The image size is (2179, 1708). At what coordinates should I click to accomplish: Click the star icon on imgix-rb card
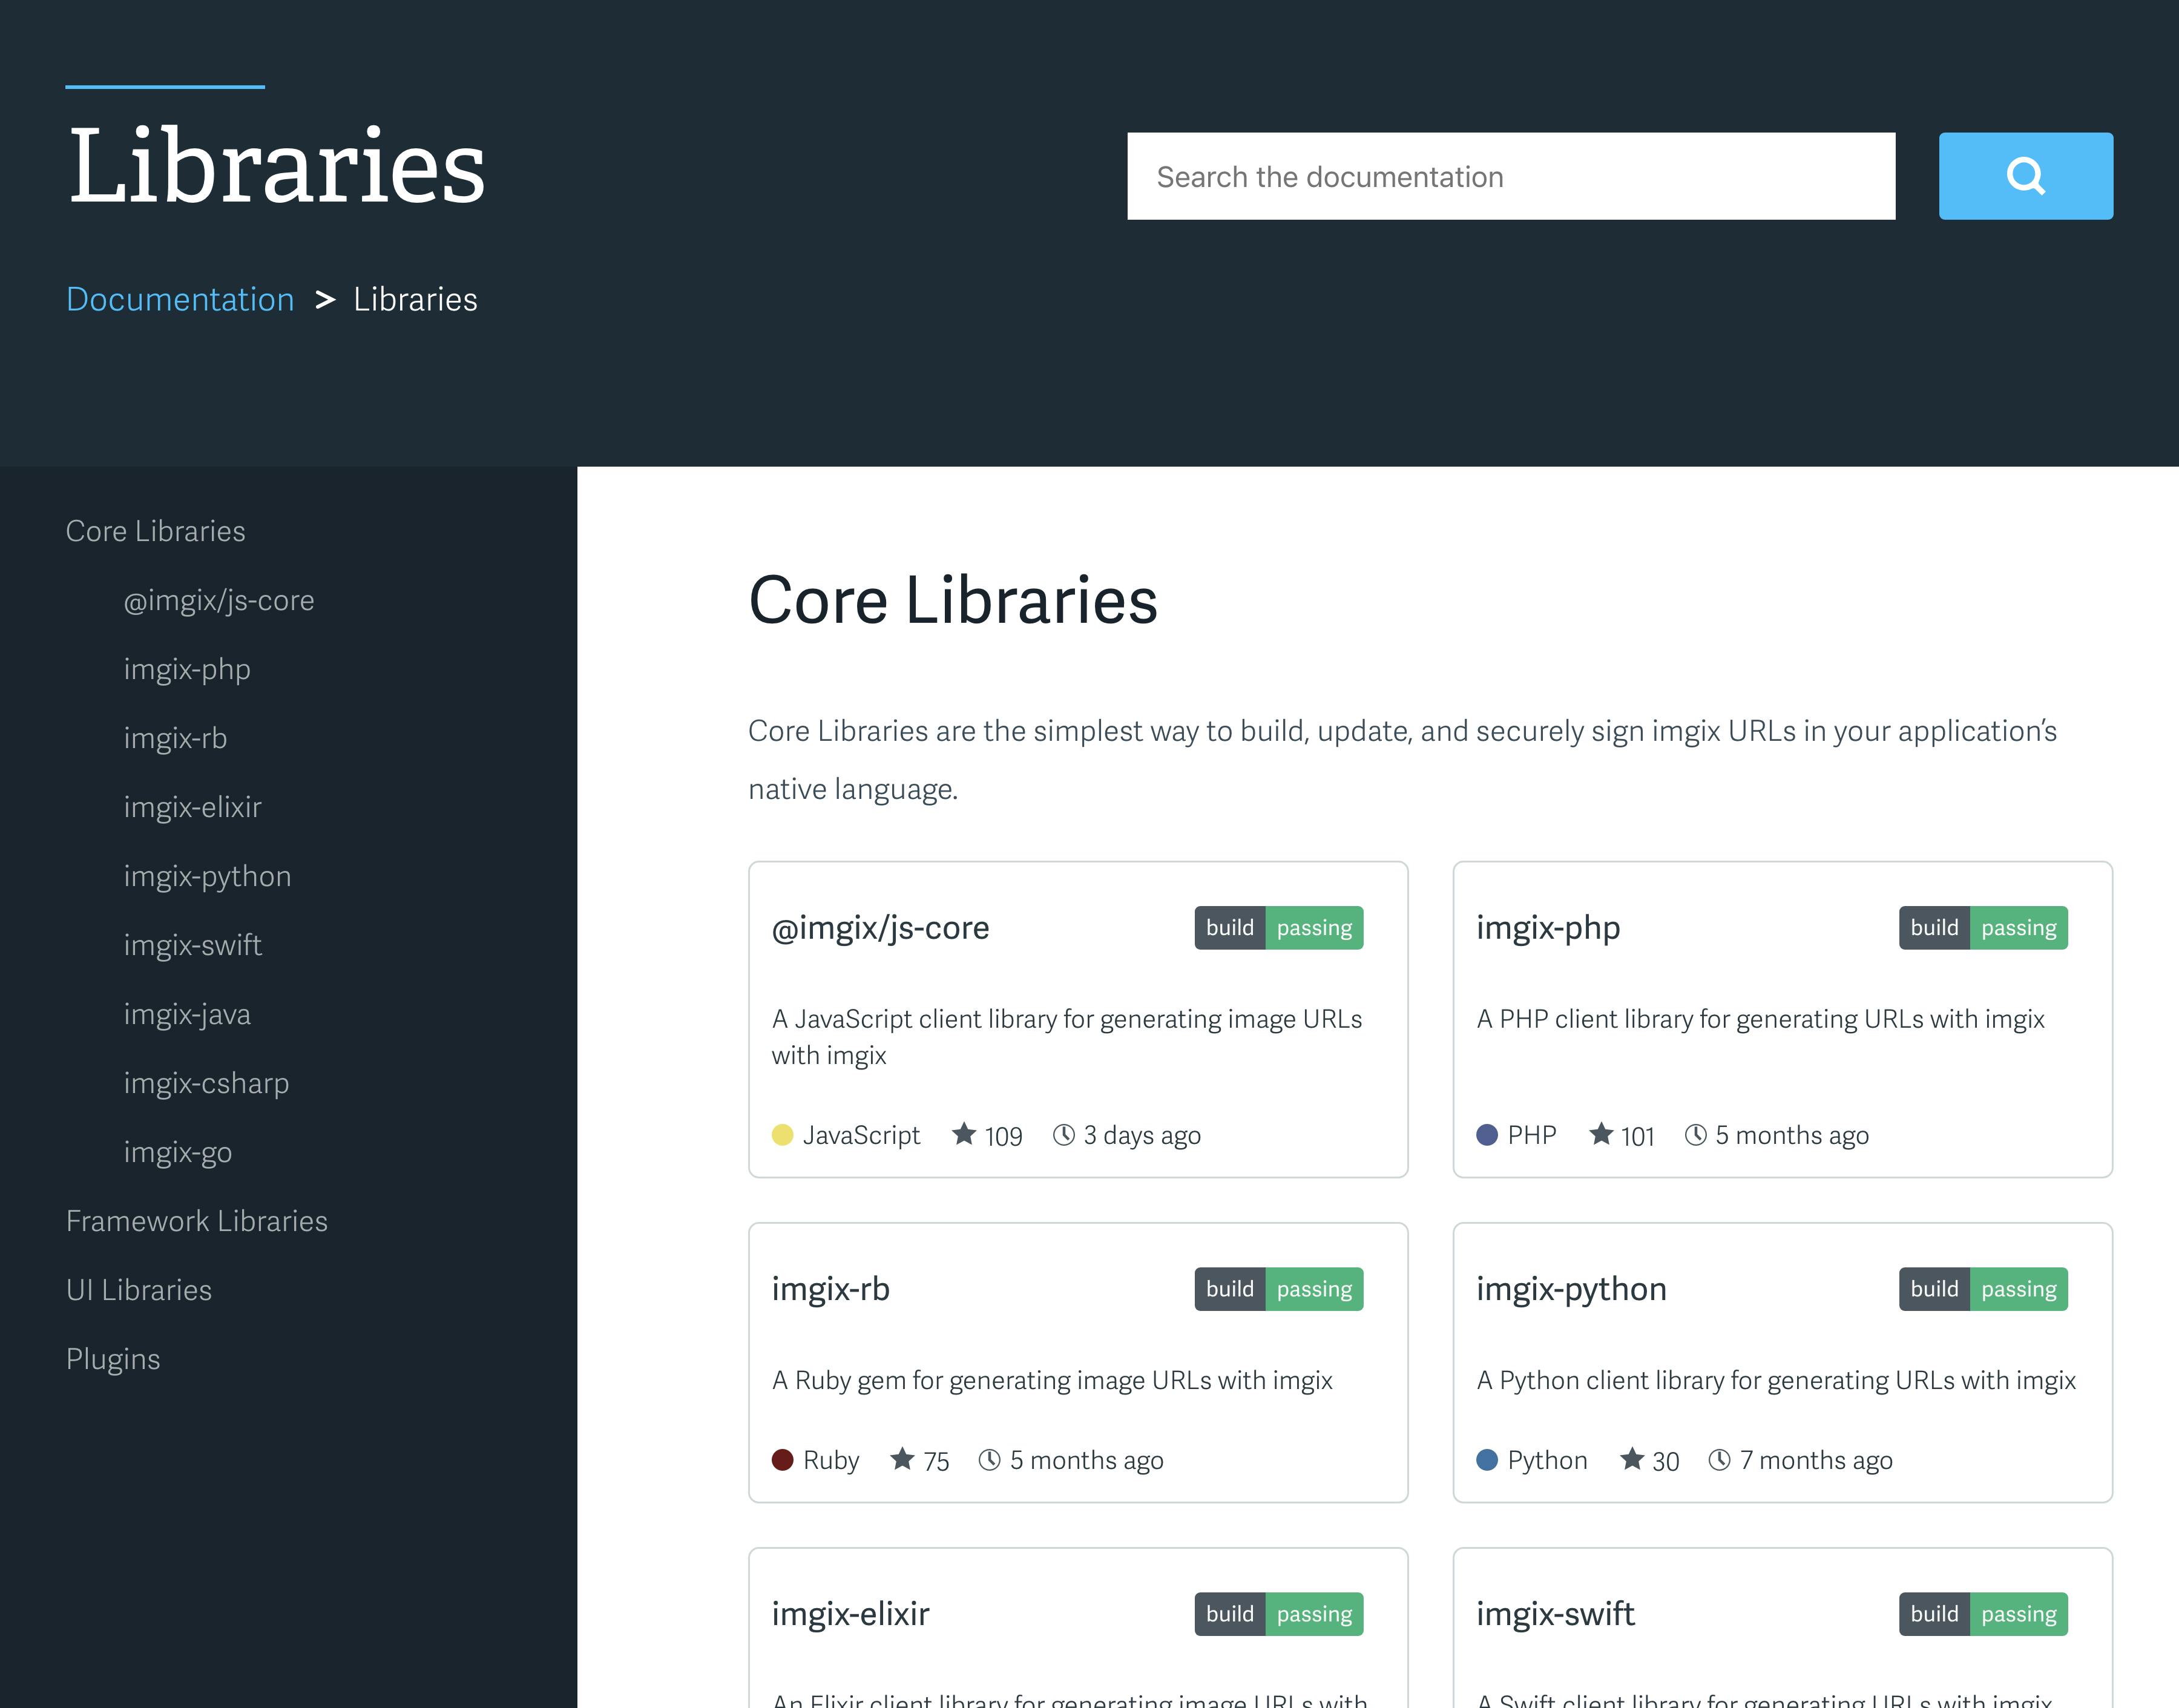click(x=902, y=1459)
